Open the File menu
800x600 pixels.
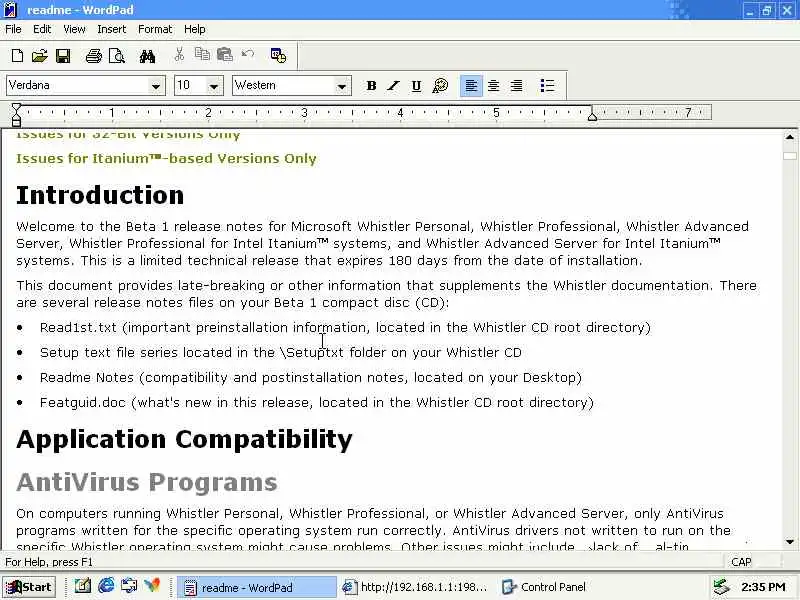[x=13, y=29]
